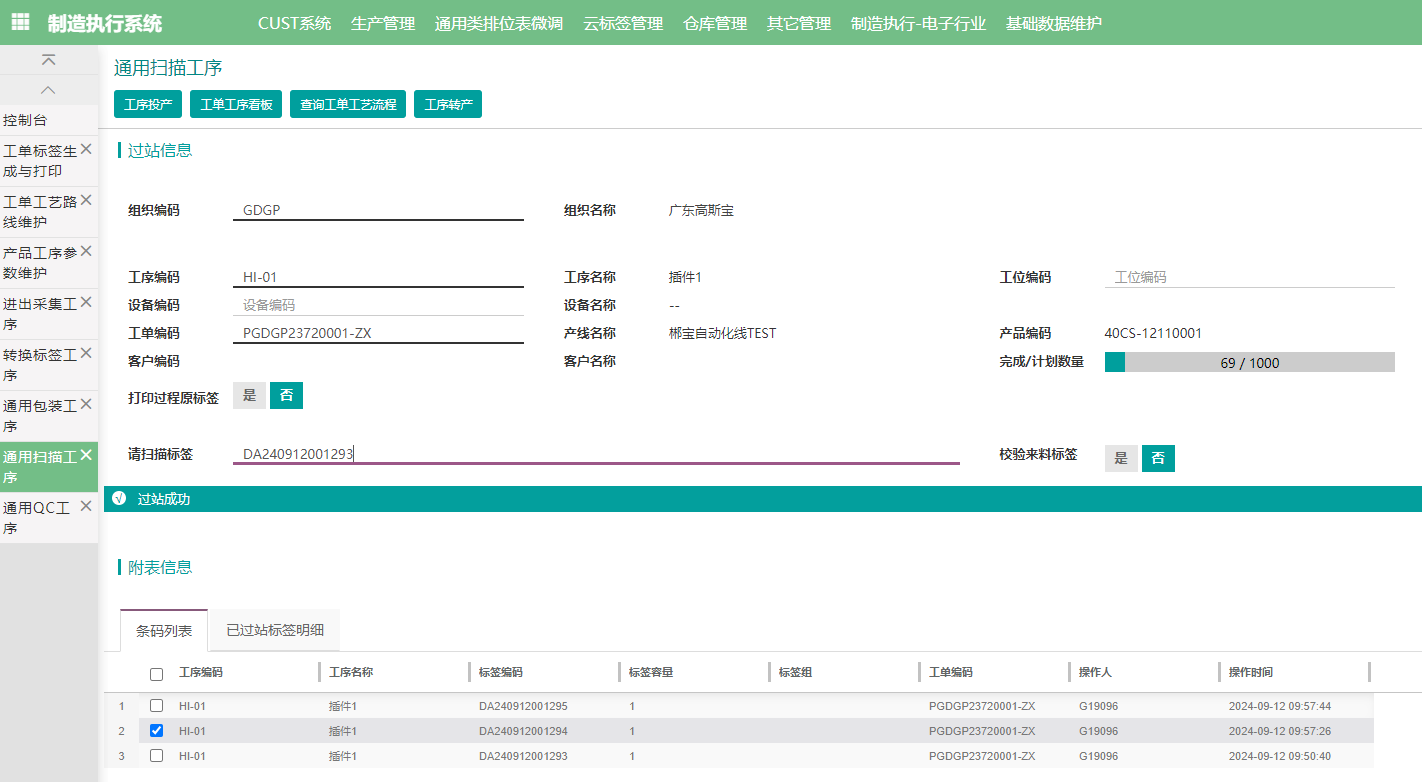Tick checkbox for label DA240912001293 row
Image resolution: width=1422 pixels, height=782 pixels.
pyautogui.click(x=156, y=756)
